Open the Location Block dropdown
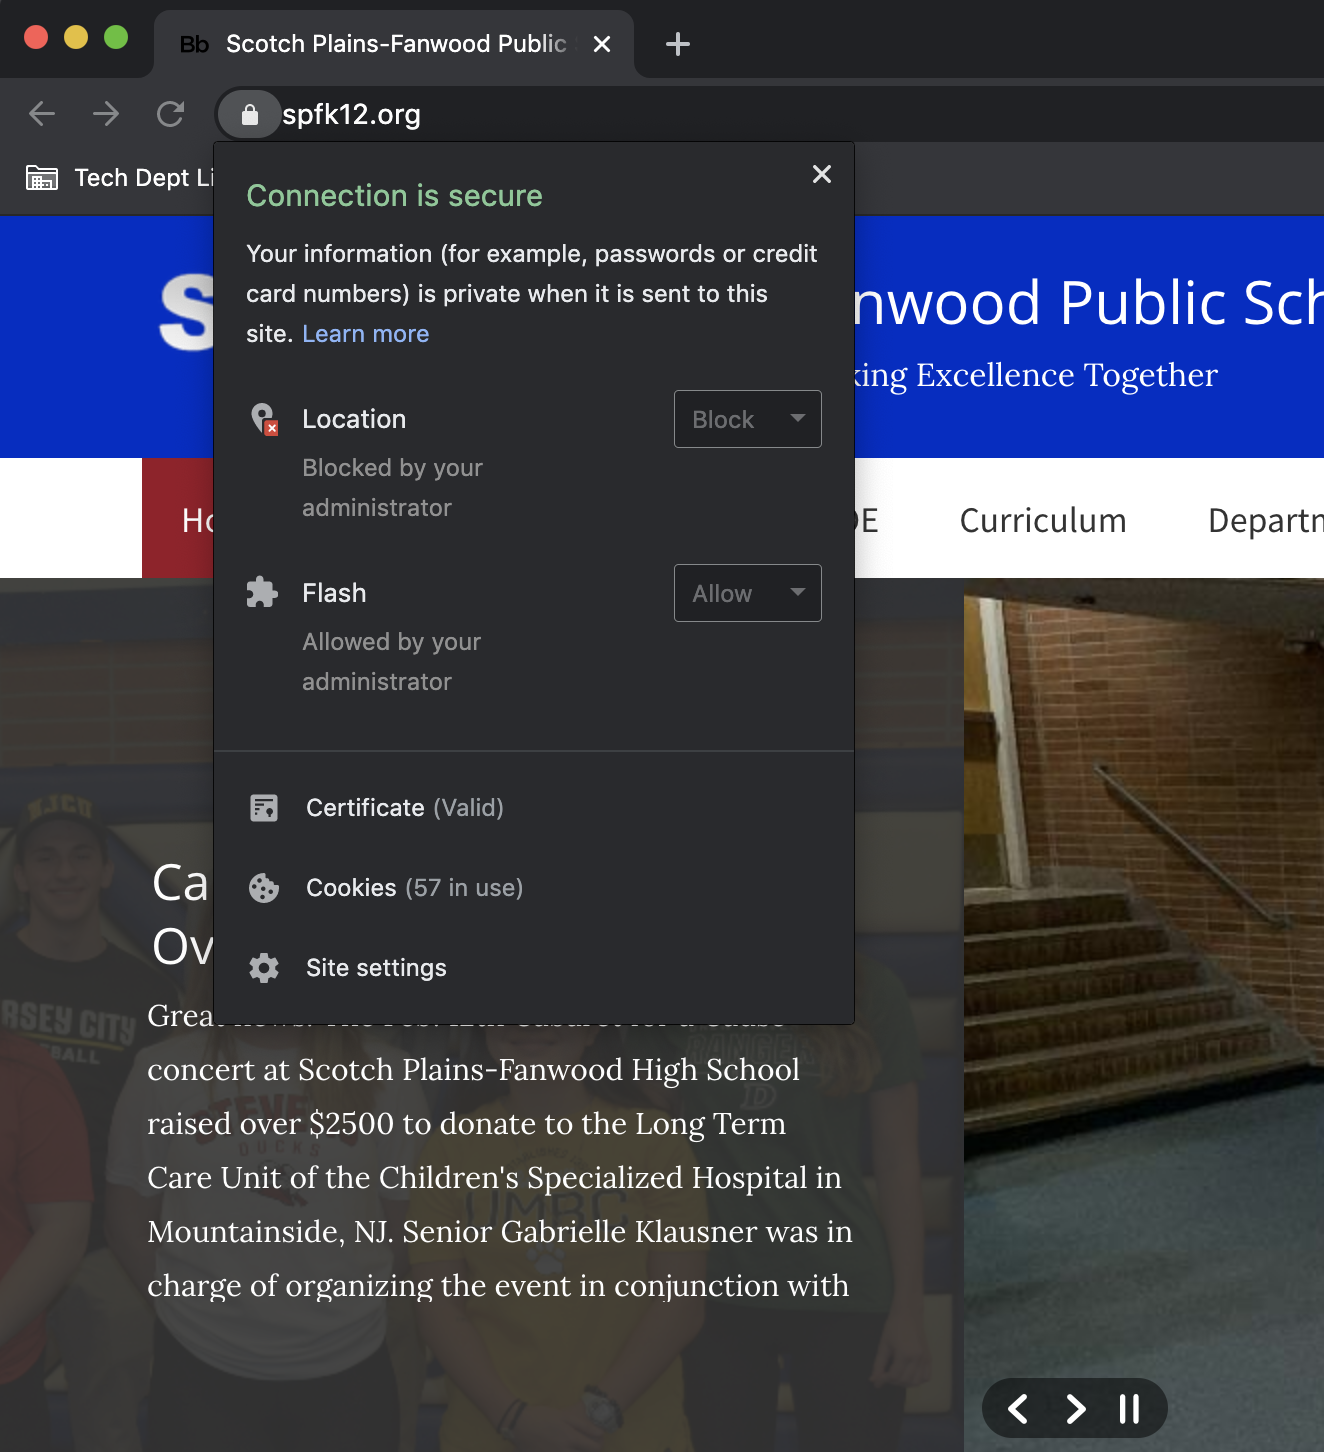This screenshot has height=1452, width=1324. [x=748, y=419]
